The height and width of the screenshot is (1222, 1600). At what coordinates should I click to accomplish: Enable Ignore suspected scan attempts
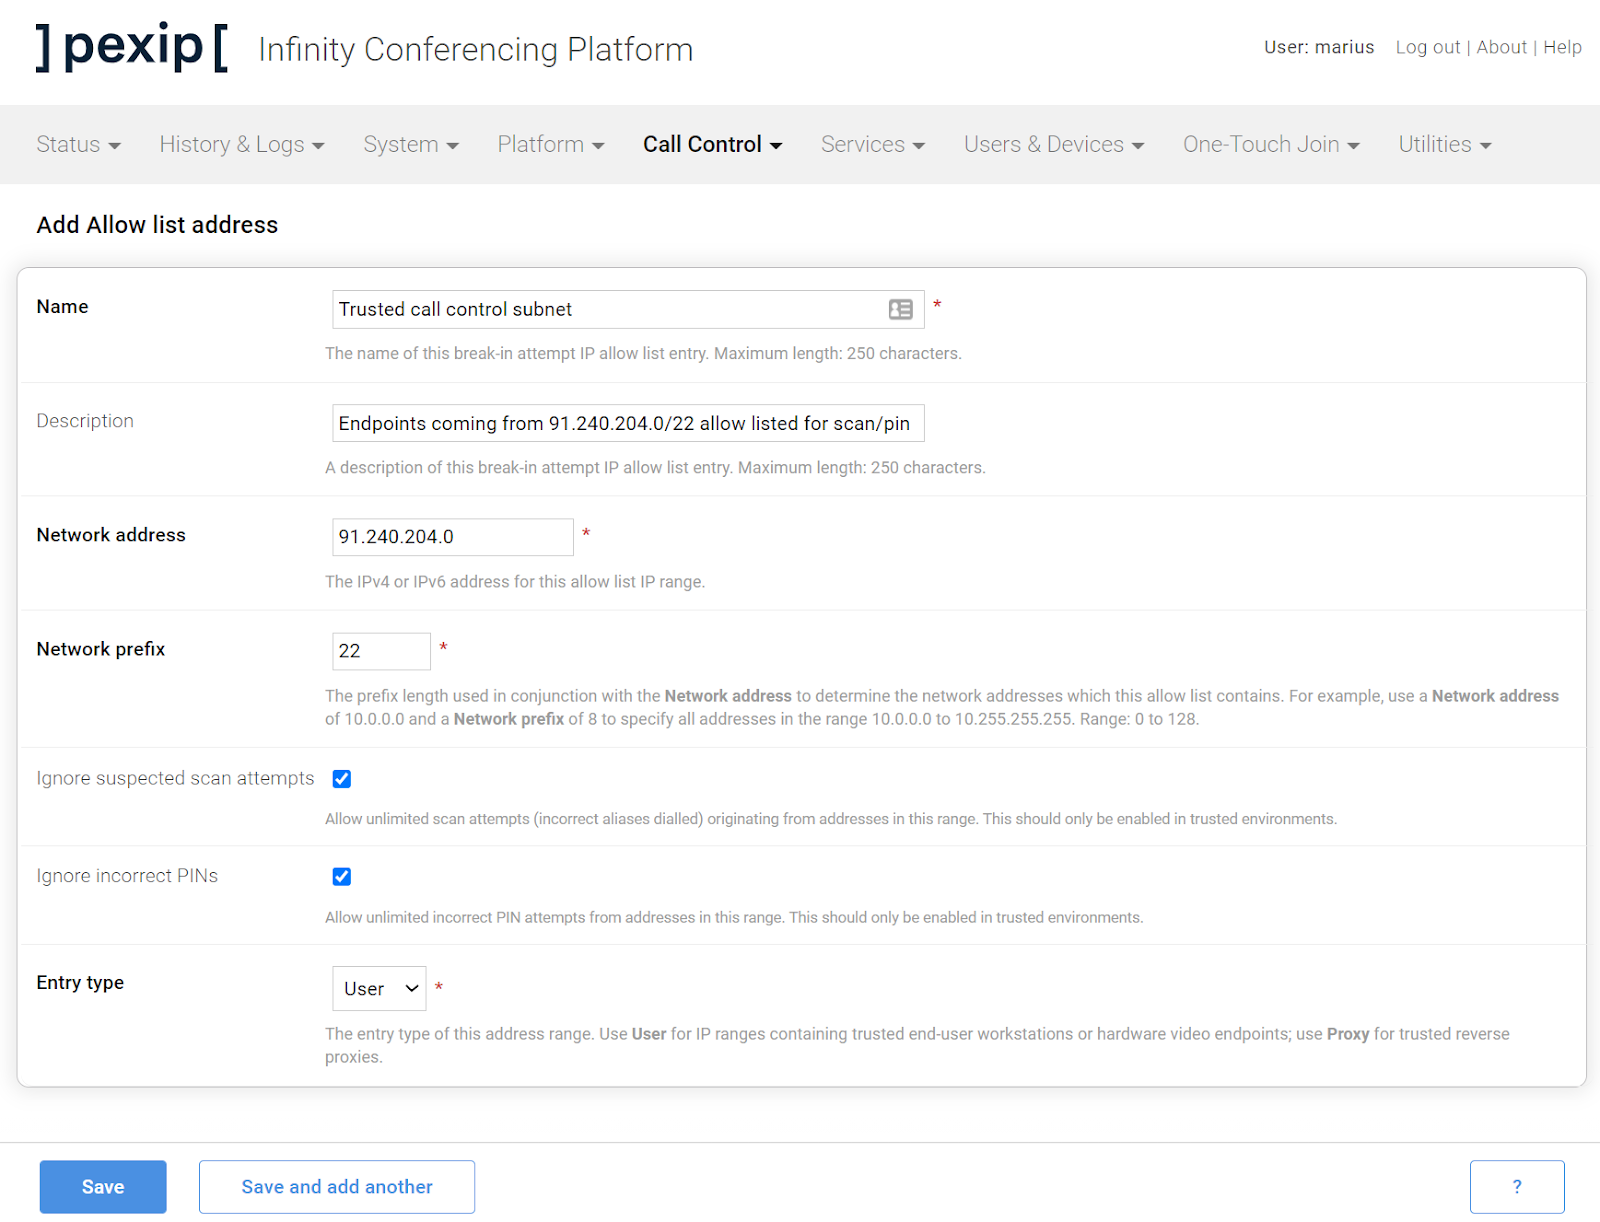(341, 778)
